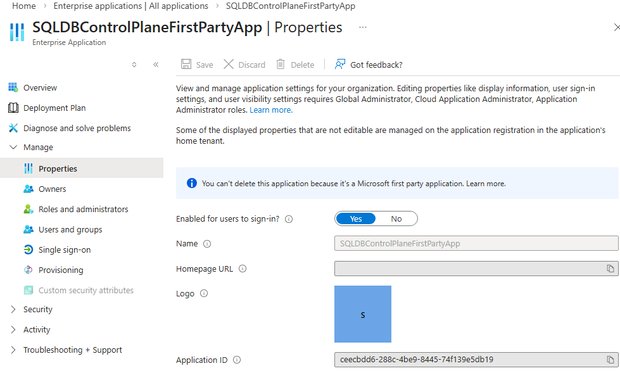620x373 pixels.
Task: Select Roles and administrators menu item
Action: pyautogui.click(x=83, y=209)
